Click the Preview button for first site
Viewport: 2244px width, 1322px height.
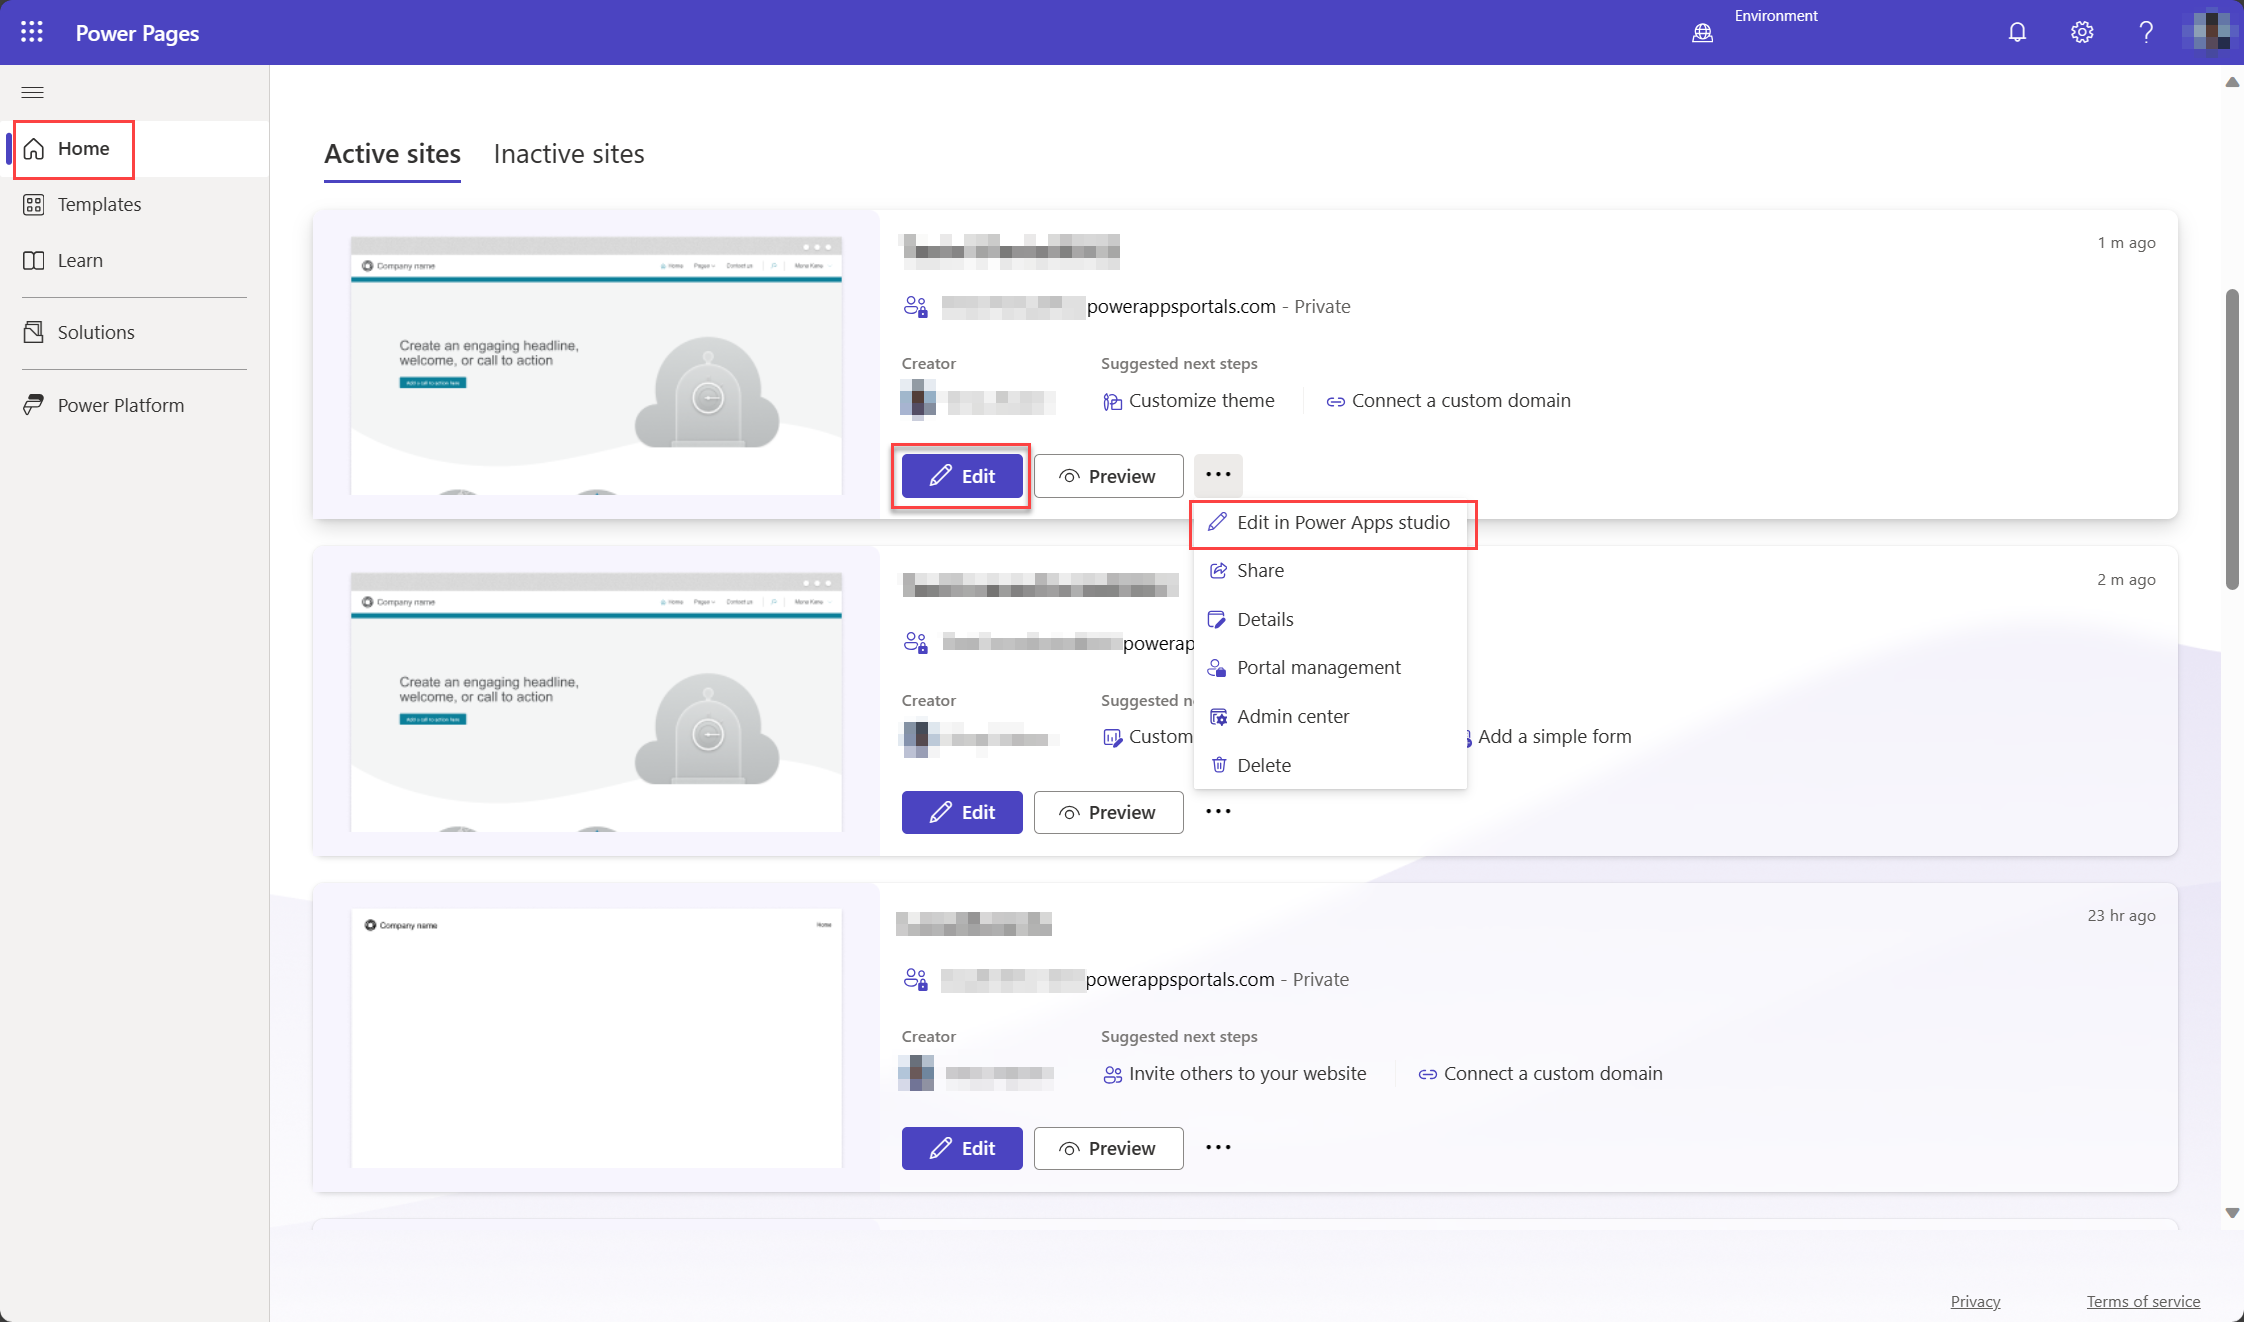tap(1108, 475)
